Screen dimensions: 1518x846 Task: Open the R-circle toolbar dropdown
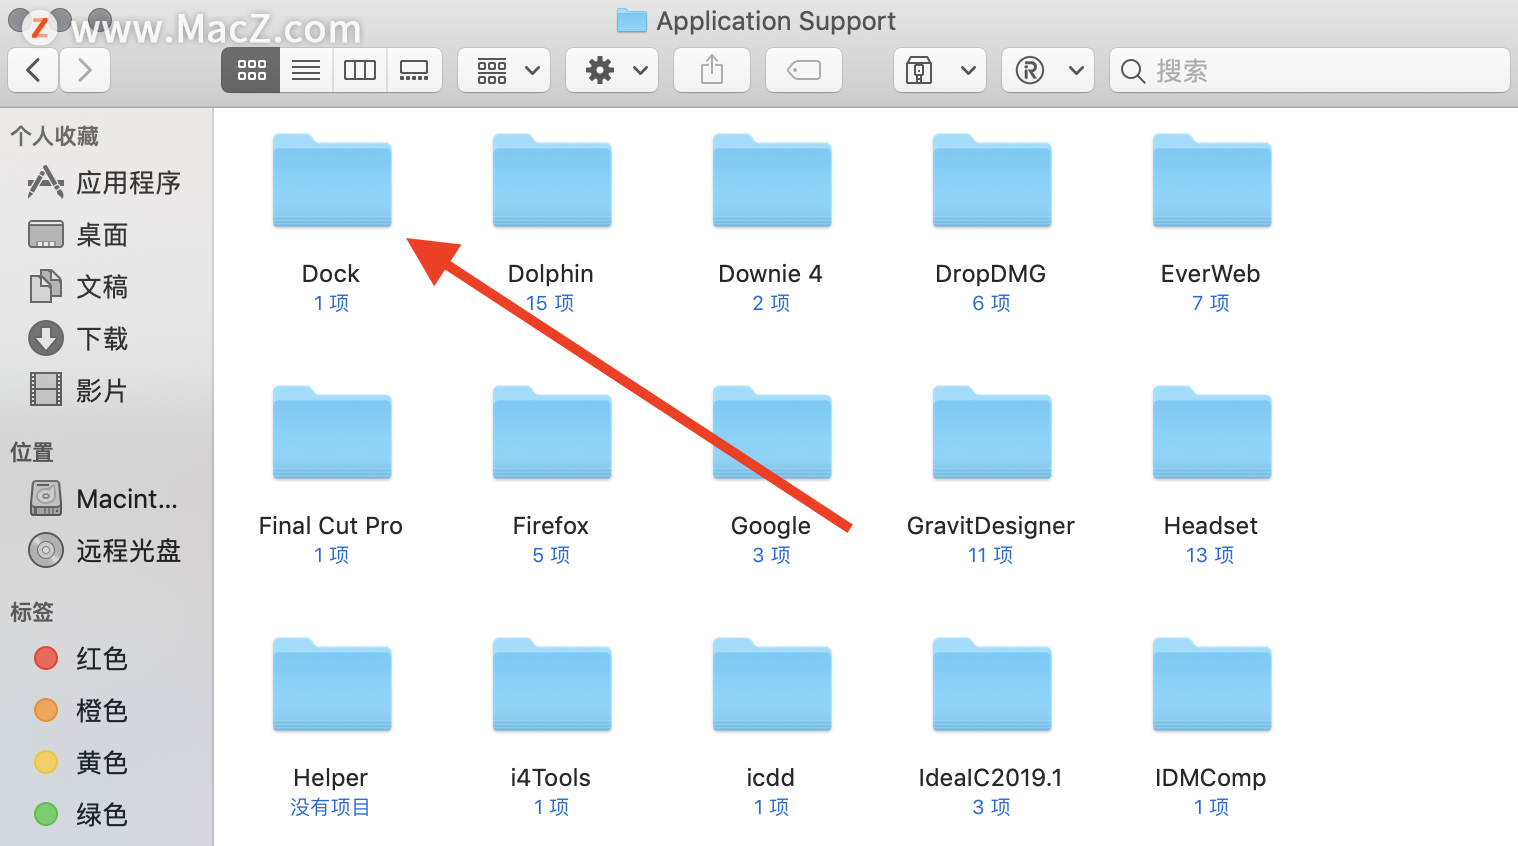[1048, 70]
